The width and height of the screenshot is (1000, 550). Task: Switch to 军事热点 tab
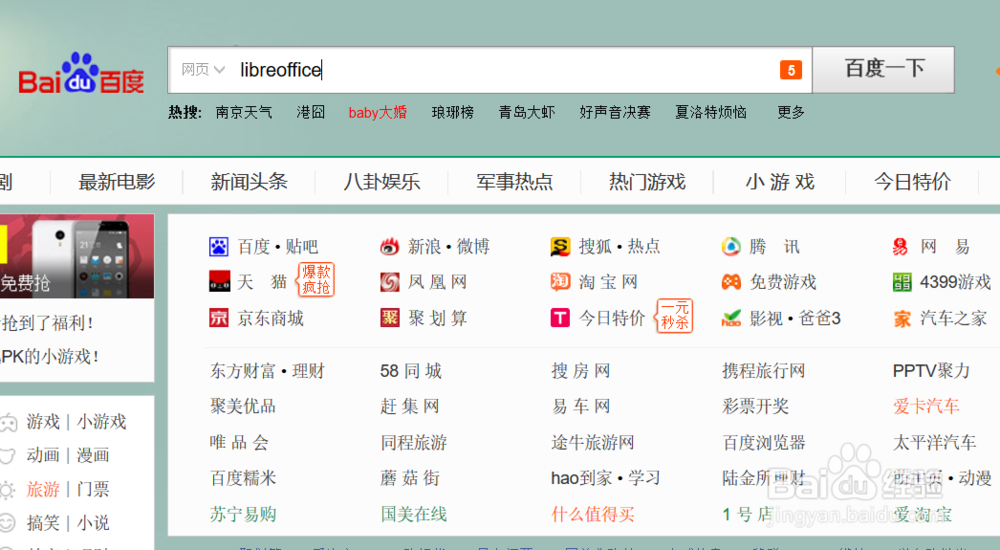(x=515, y=182)
